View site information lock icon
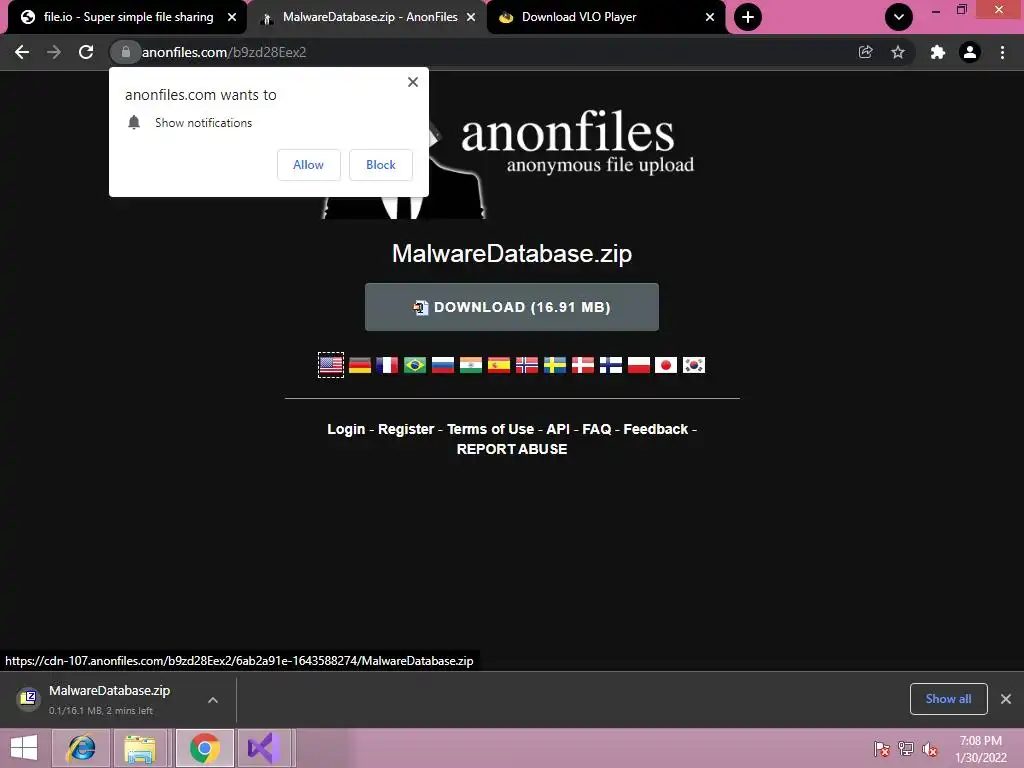 coord(125,52)
